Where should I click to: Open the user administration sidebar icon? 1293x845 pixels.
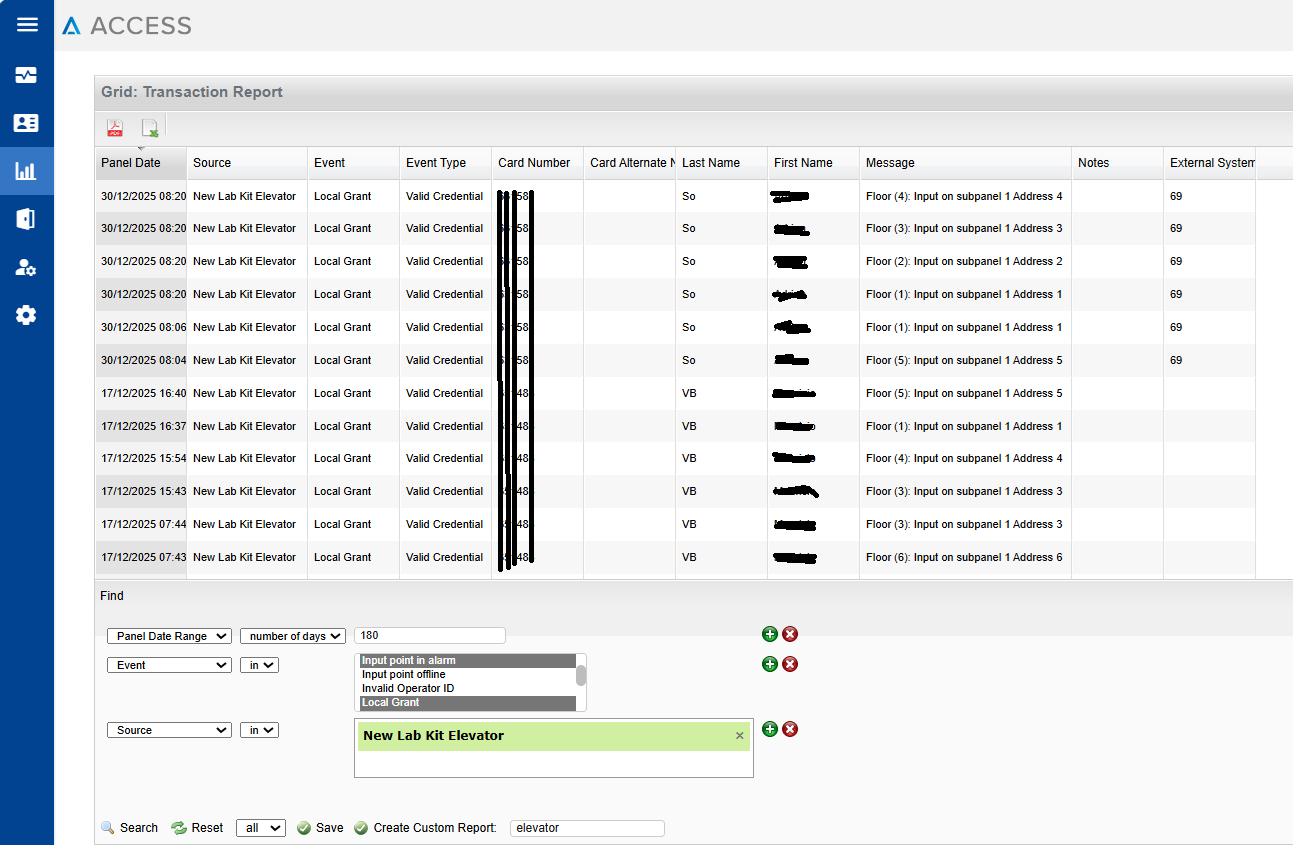point(26,267)
